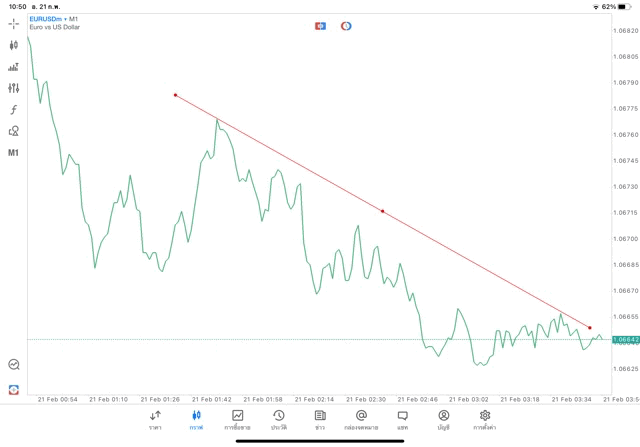640x447 pixels.
Task: Open chart analysis icon at lower left
Action: (14, 365)
